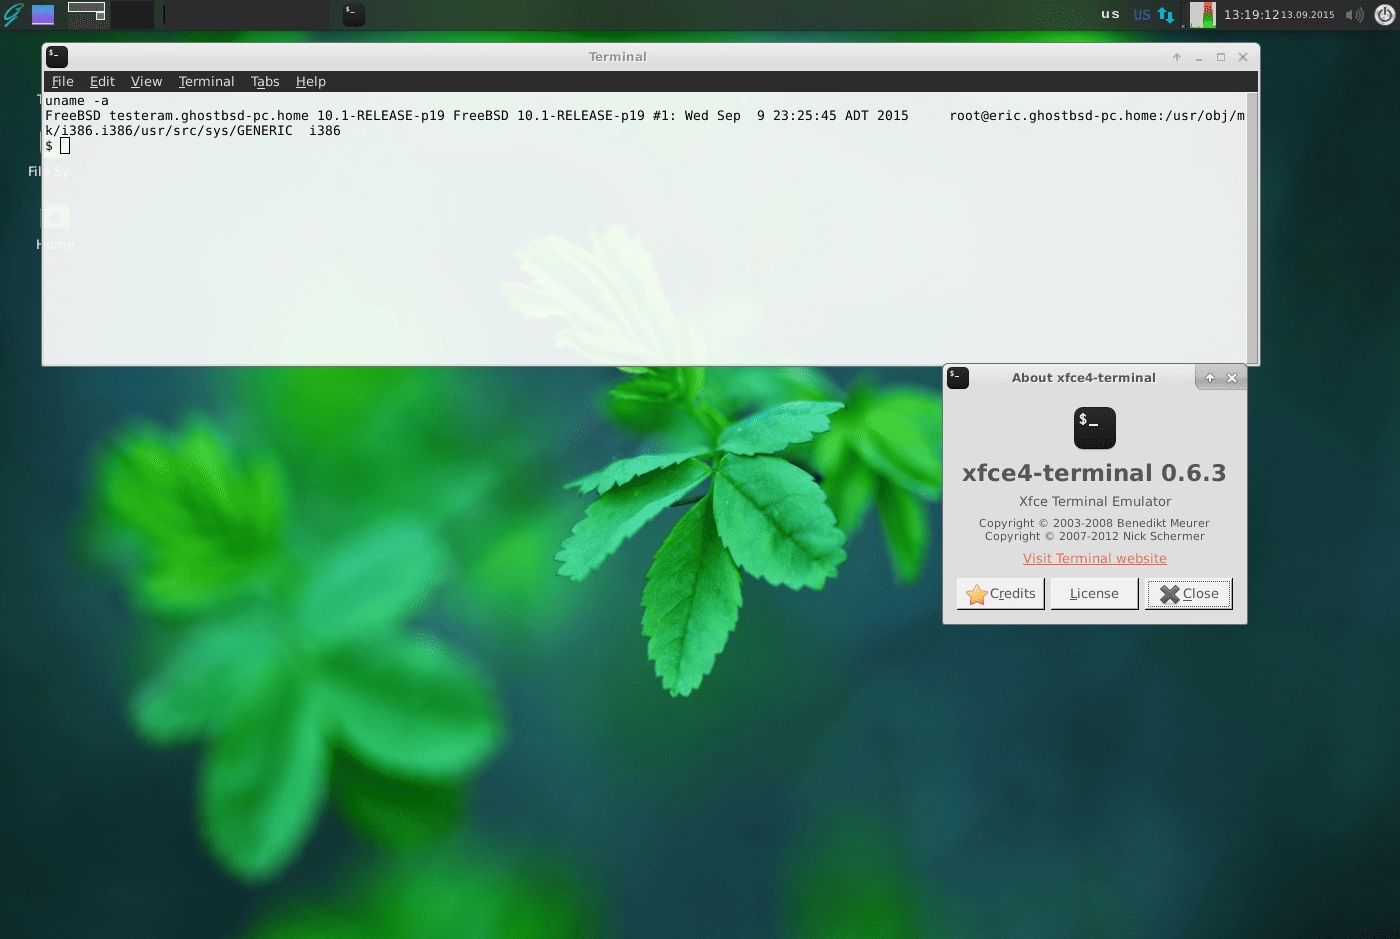The image size is (1400, 939).
Task: Switch to the first workspace in pager
Action: 87,14
